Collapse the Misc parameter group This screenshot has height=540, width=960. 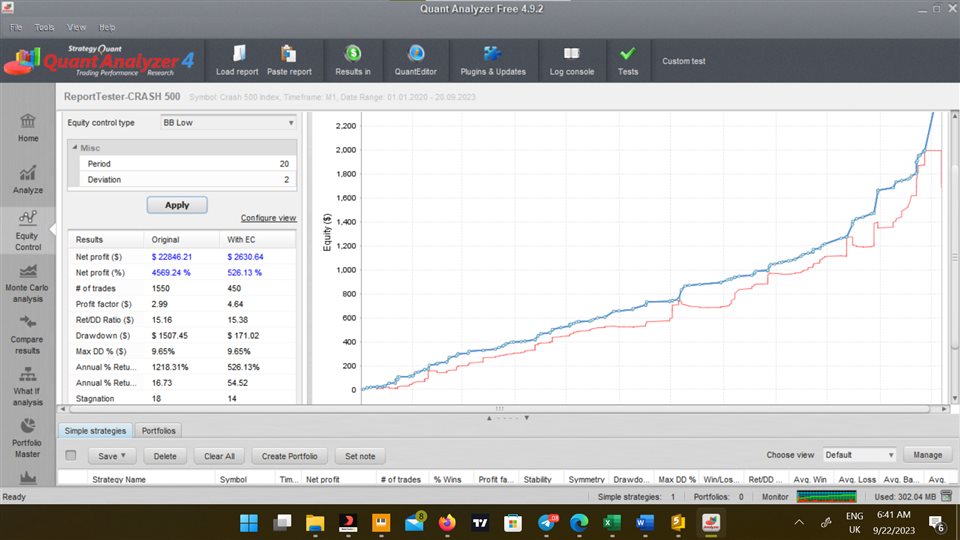(74, 148)
